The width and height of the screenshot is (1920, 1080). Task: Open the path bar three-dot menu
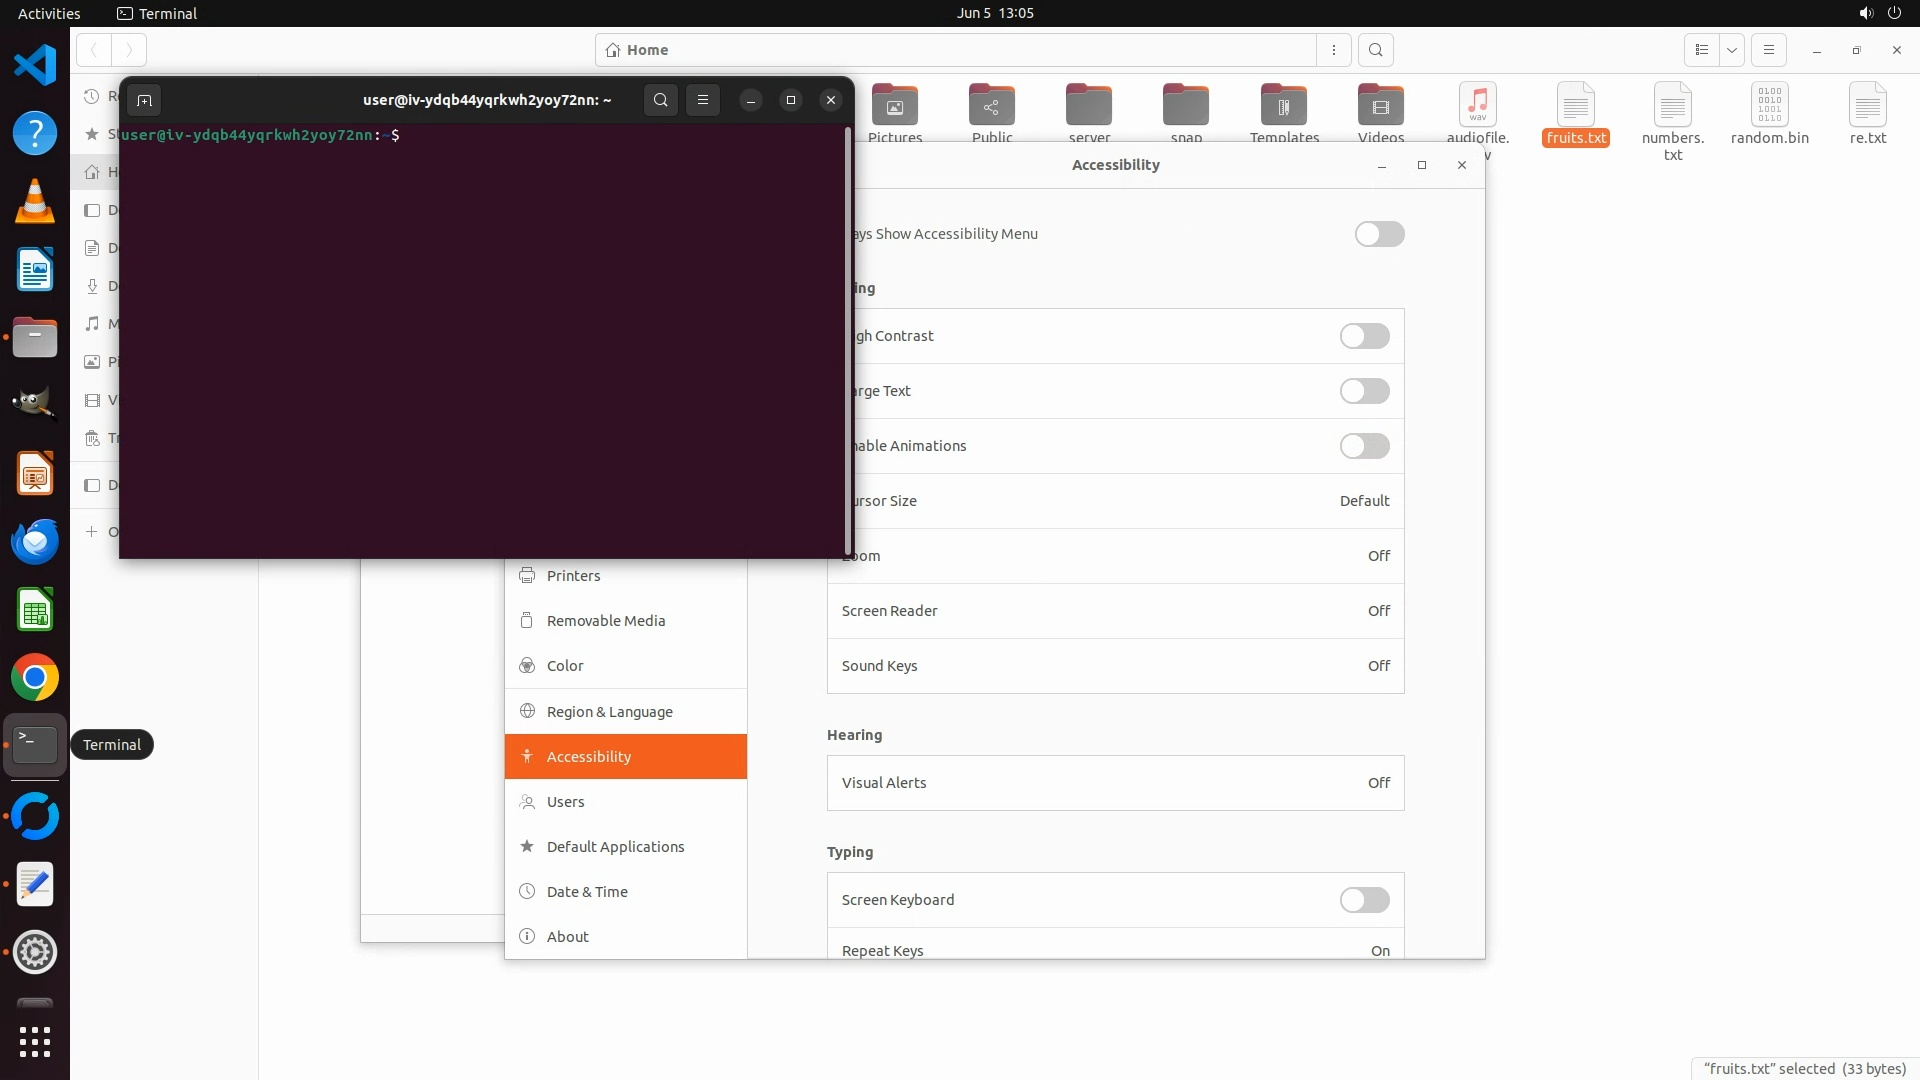click(x=1333, y=50)
